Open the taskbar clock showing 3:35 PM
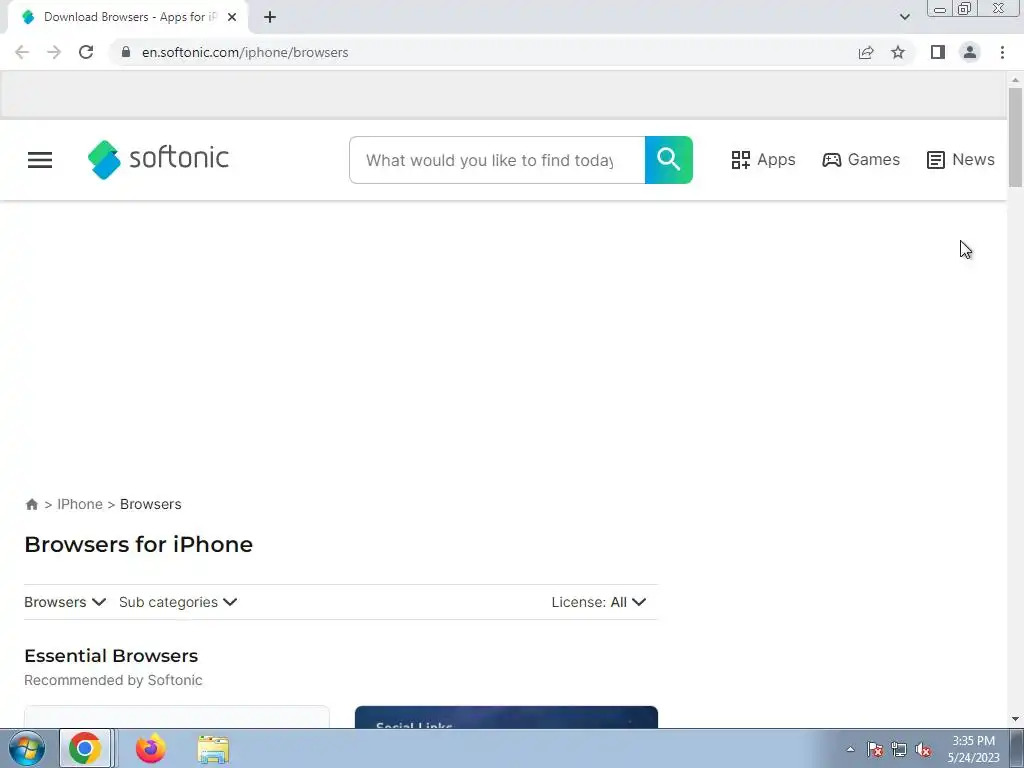The image size is (1024, 768). pyautogui.click(x=973, y=749)
